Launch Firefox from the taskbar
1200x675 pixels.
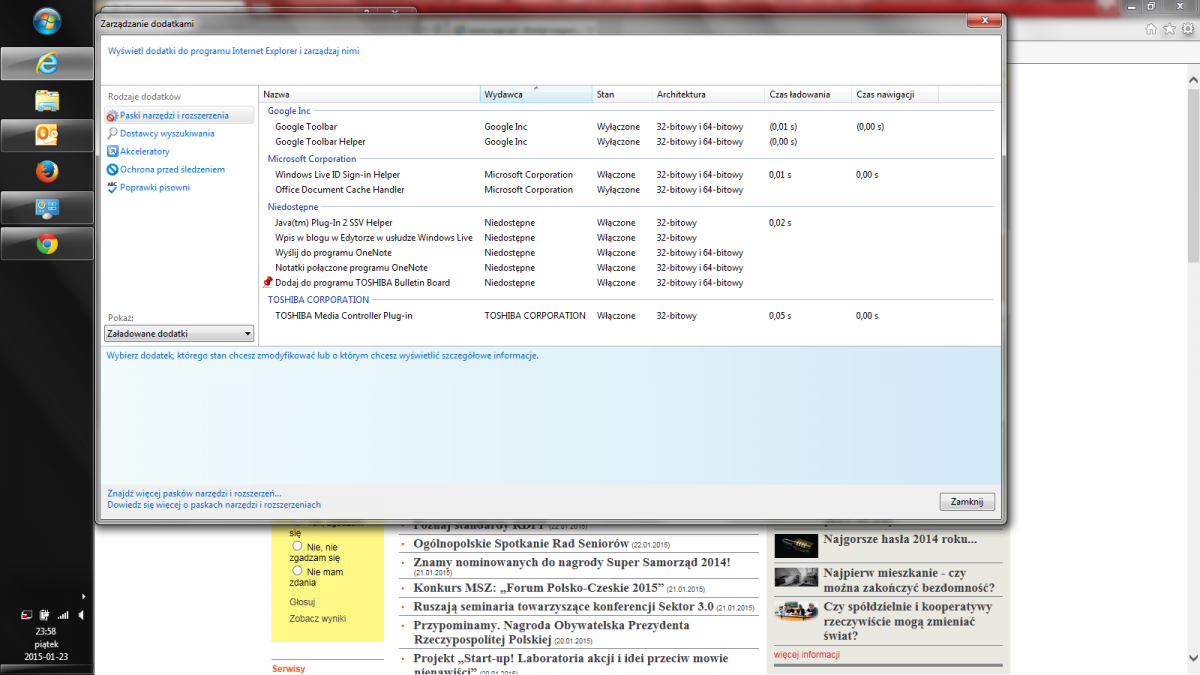[x=46, y=172]
